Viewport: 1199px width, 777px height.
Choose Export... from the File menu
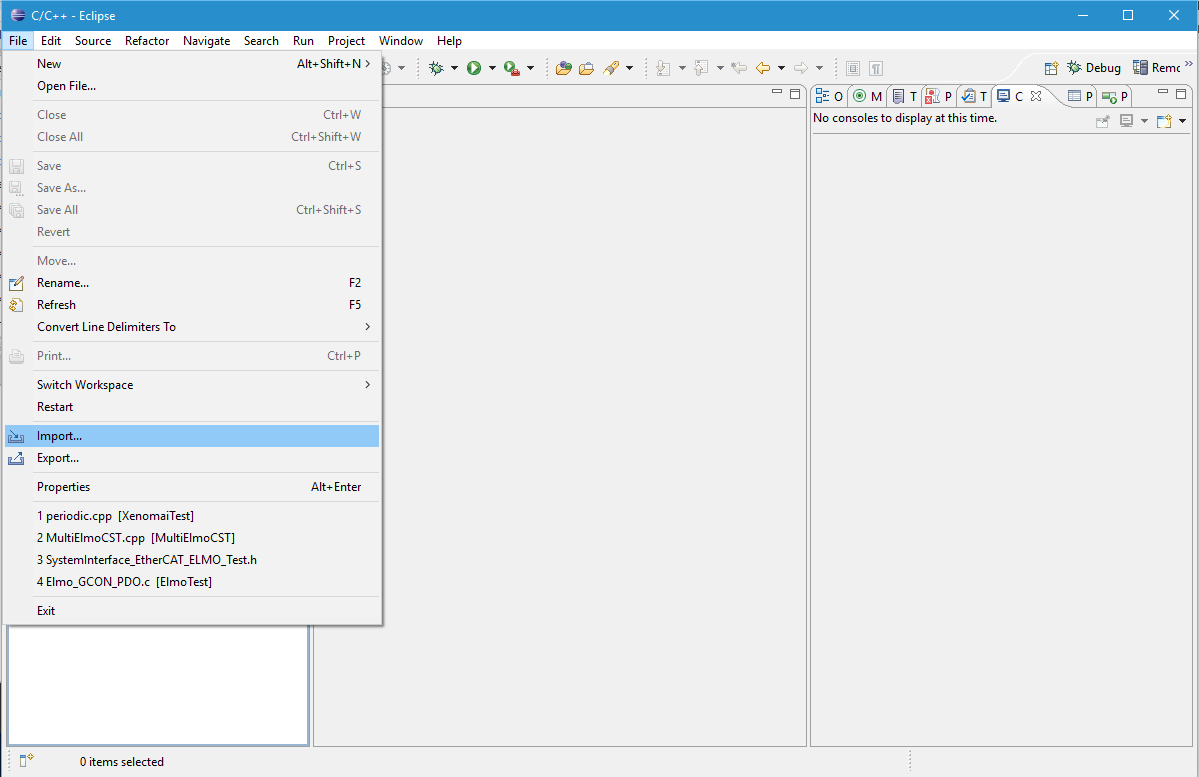tap(192, 458)
